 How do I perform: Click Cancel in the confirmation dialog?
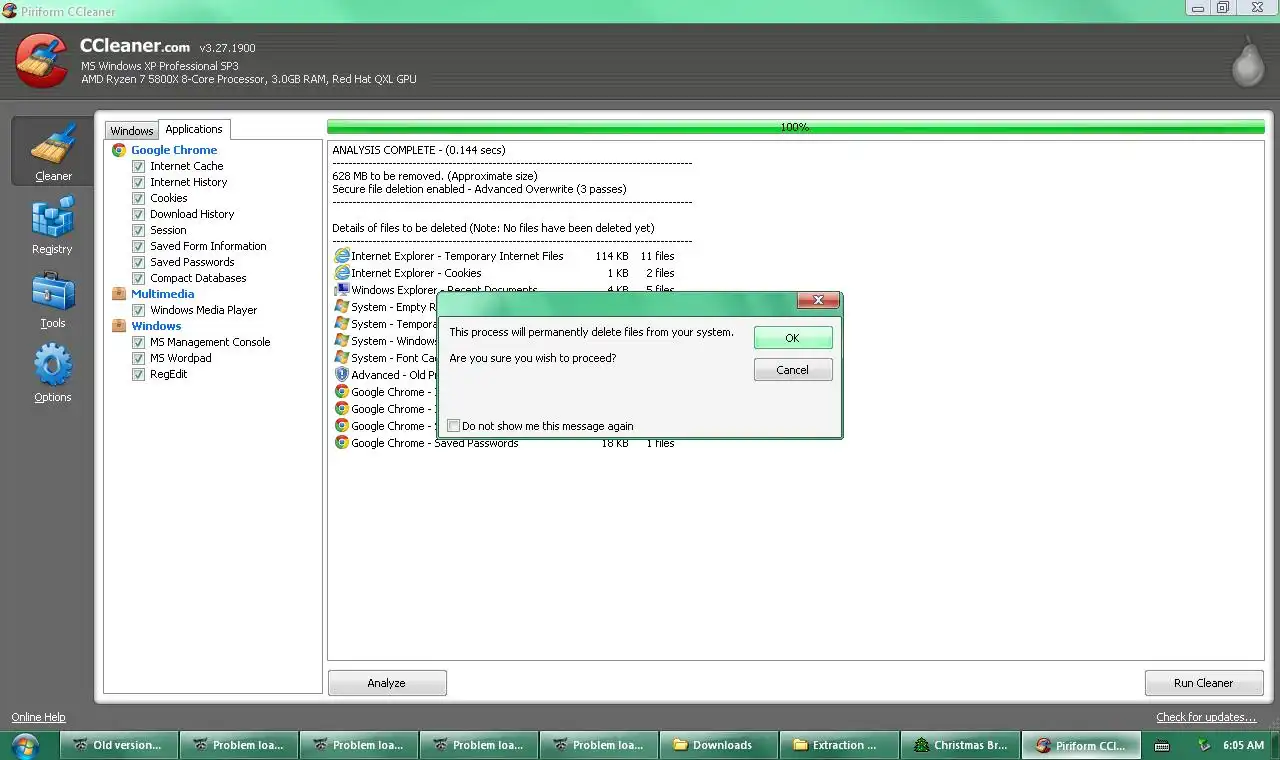(x=792, y=370)
